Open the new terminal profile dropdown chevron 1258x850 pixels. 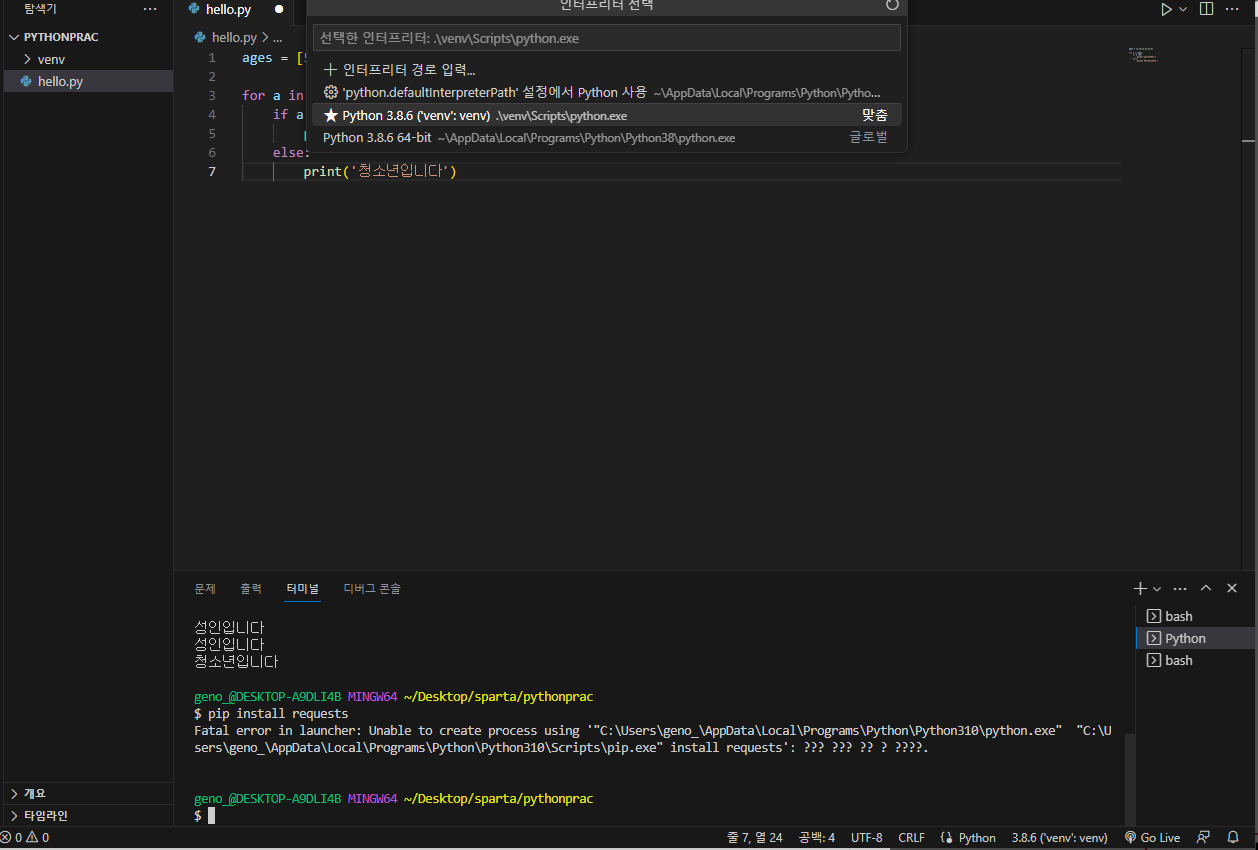pos(1157,589)
